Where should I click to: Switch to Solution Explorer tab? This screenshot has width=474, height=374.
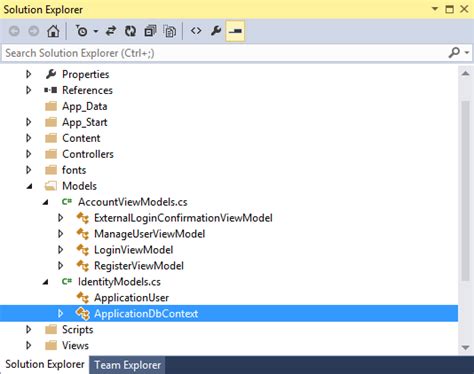pyautogui.click(x=45, y=364)
